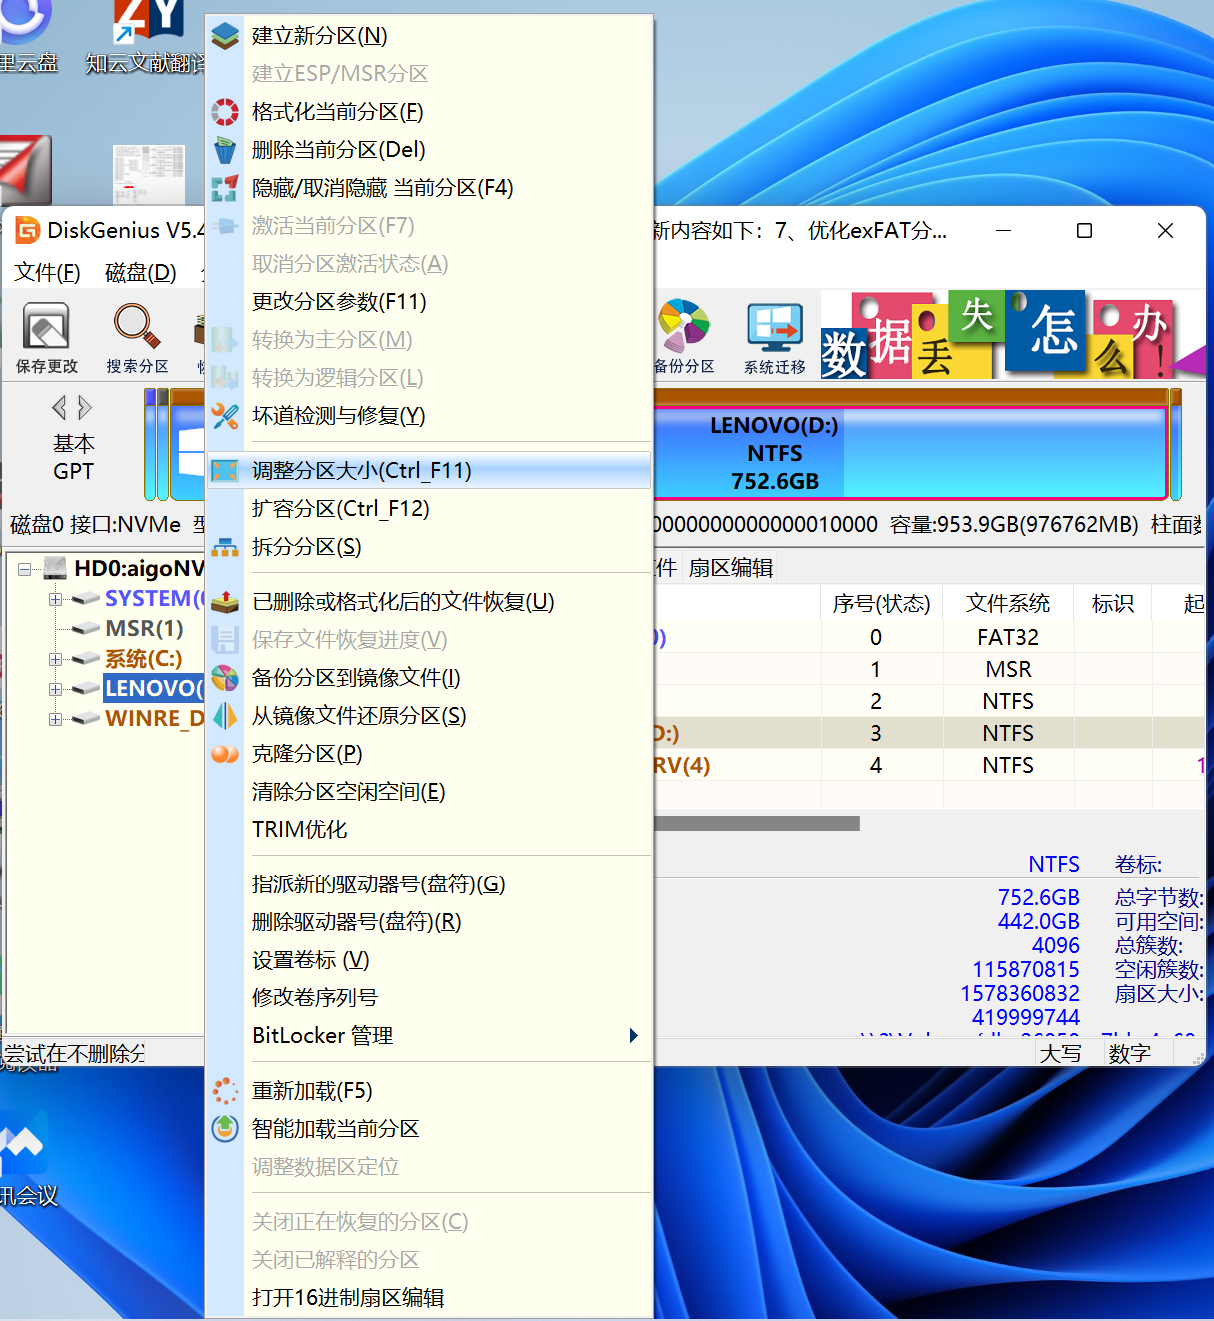The image size is (1214, 1321).
Task: Choose 扩容分区(Ctrl_F12) menu entry
Action: 429,509
